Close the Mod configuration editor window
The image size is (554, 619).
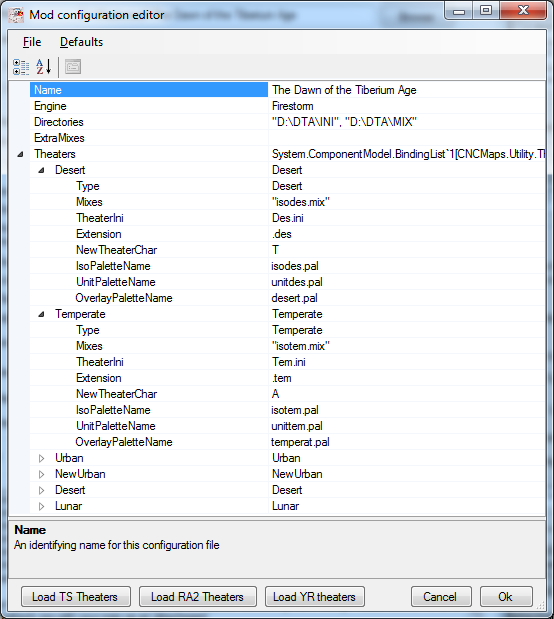pos(523,11)
